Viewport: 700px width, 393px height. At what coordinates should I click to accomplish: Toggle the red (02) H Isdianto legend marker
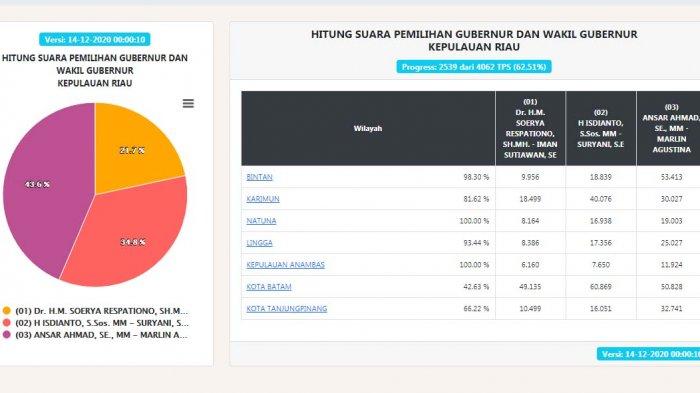click(6, 322)
